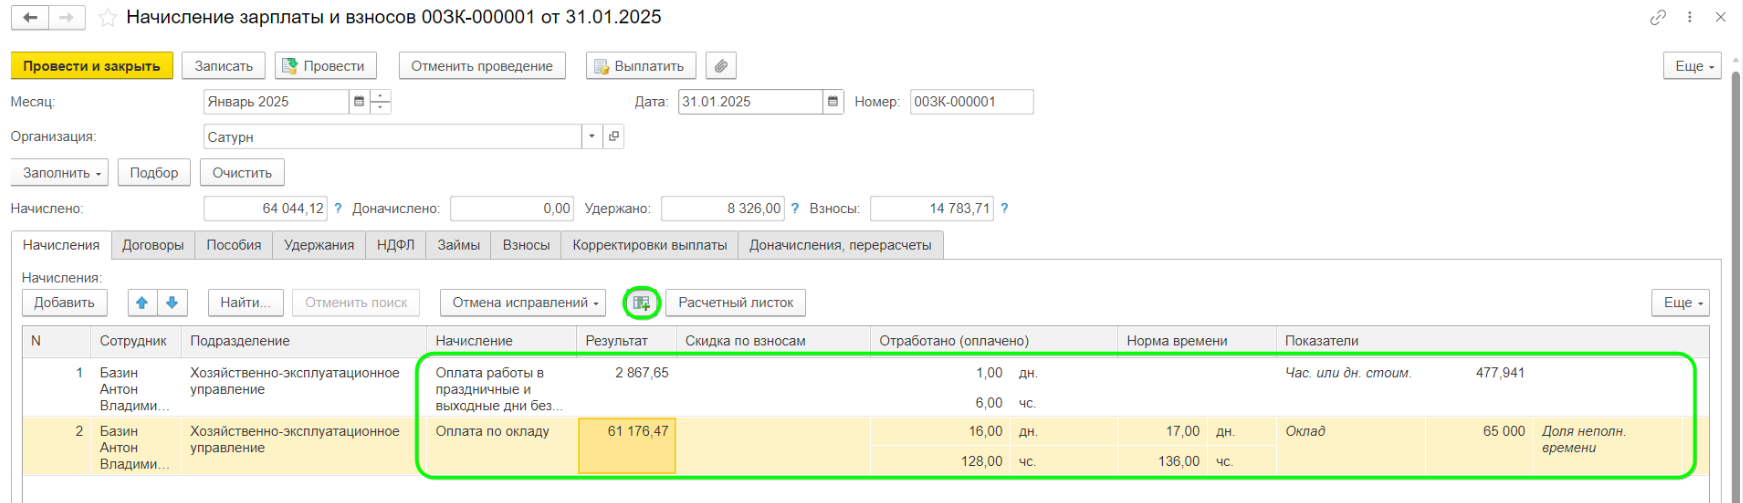Click the Номер field 003К-000001
This screenshot has height=503, width=1743.
coord(972,102)
